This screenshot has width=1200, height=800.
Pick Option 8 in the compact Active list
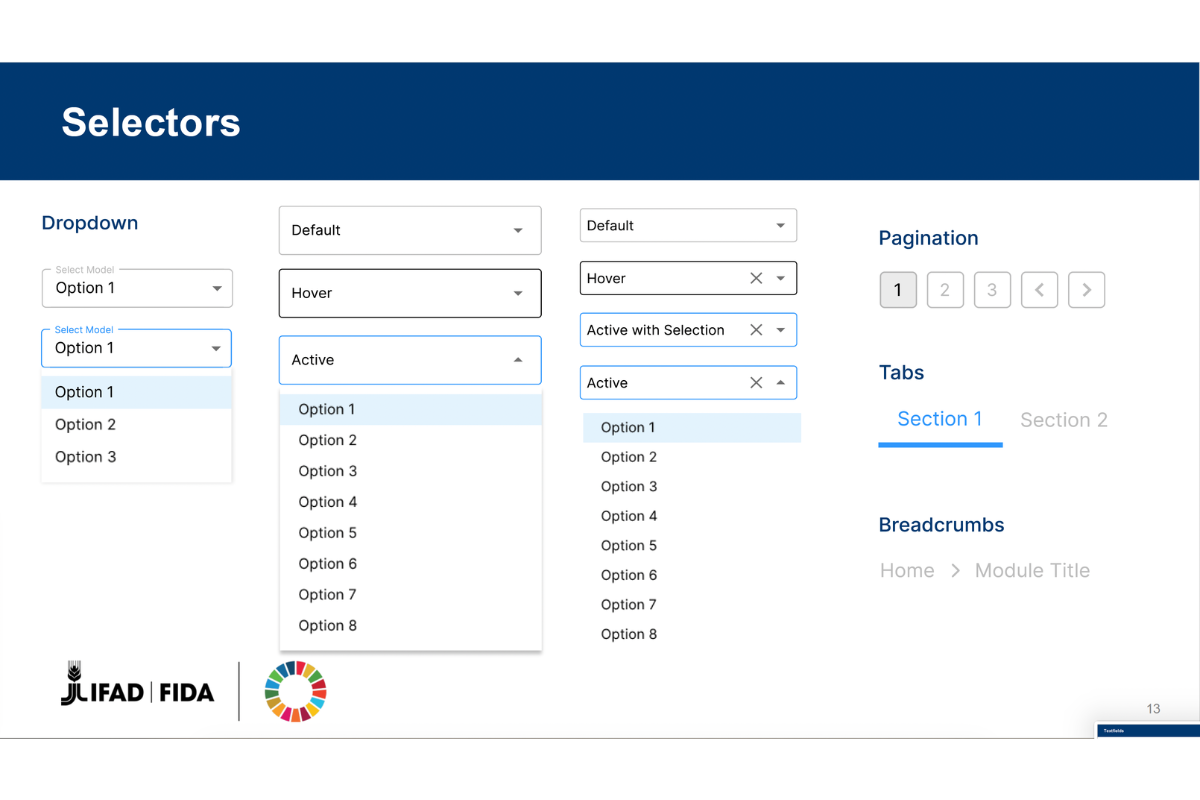629,634
